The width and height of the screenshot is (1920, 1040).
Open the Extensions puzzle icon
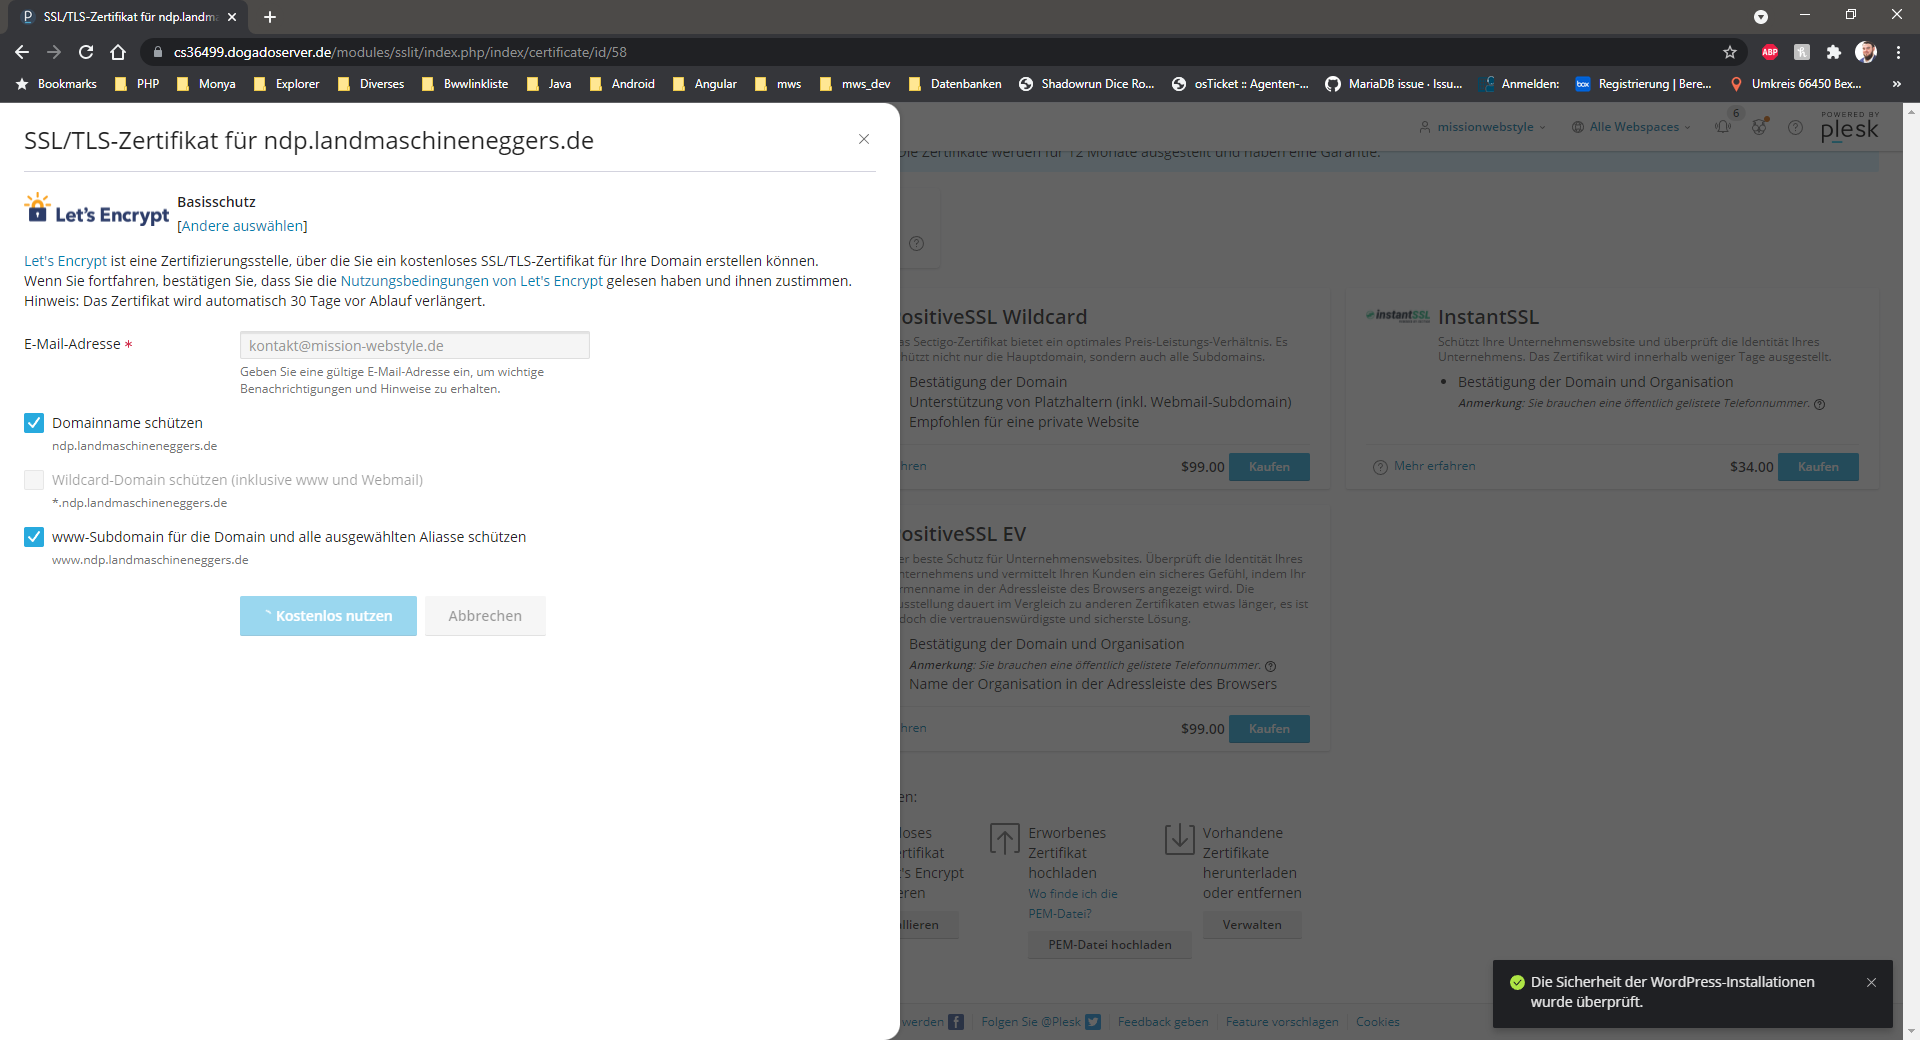click(x=1833, y=52)
